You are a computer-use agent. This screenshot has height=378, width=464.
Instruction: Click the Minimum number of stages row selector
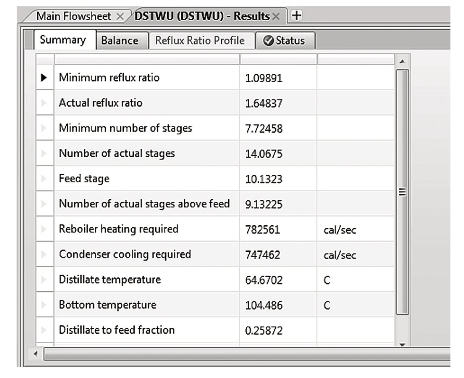[44, 128]
